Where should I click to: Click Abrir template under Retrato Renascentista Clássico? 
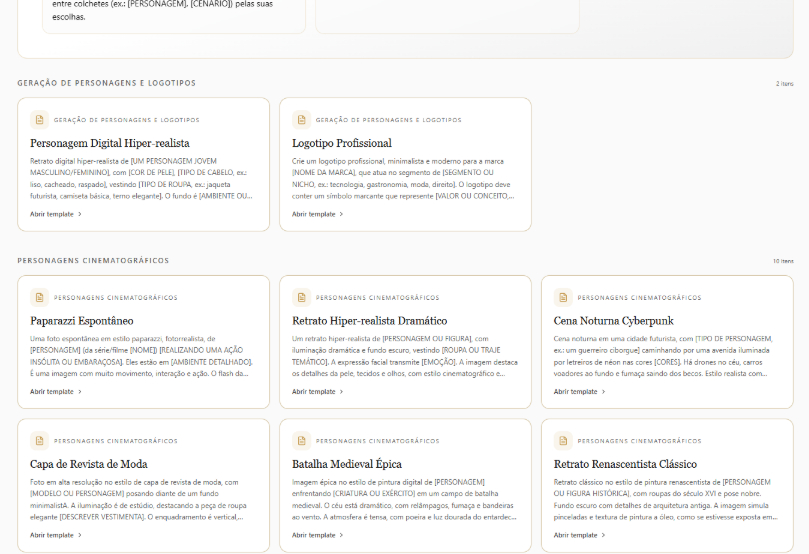click(x=579, y=535)
